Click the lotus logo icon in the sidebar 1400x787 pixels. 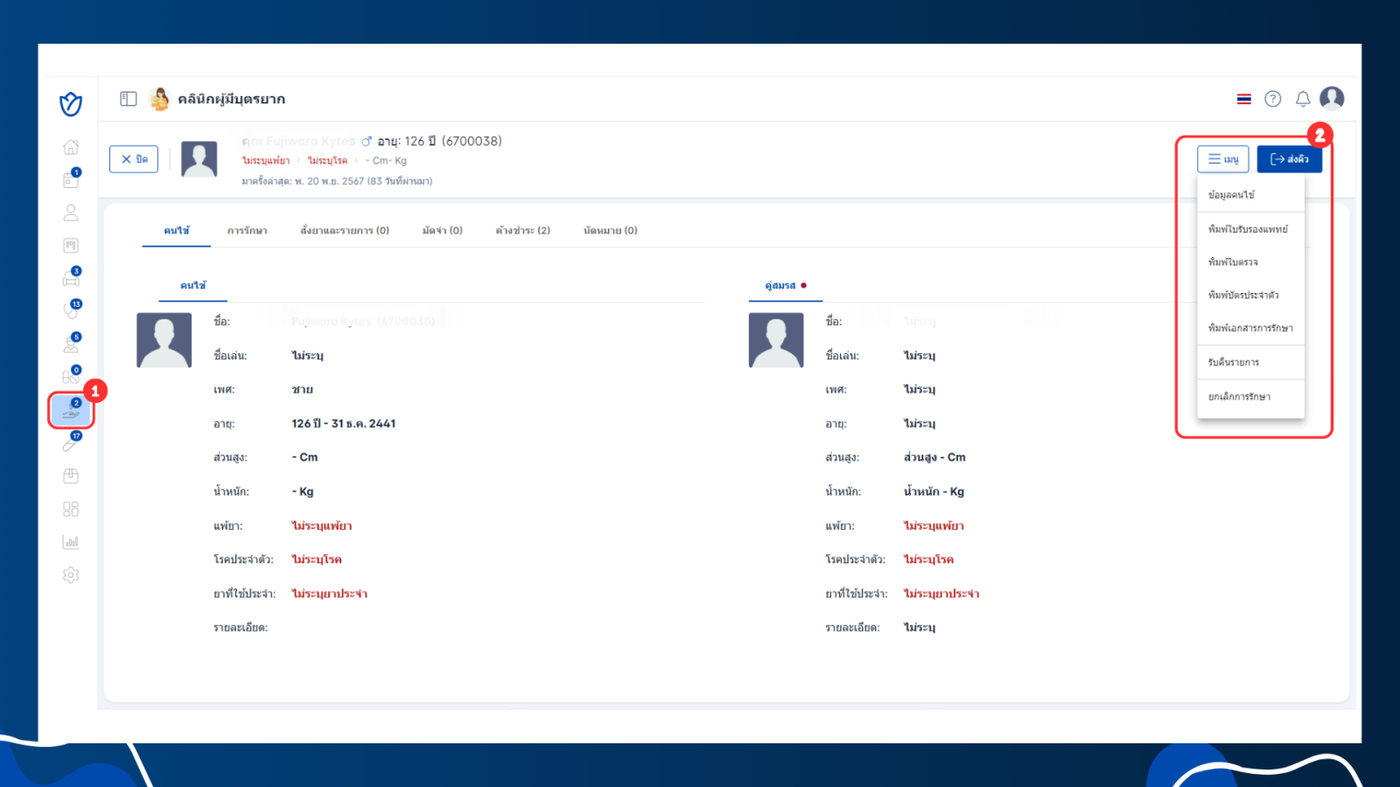(70, 103)
